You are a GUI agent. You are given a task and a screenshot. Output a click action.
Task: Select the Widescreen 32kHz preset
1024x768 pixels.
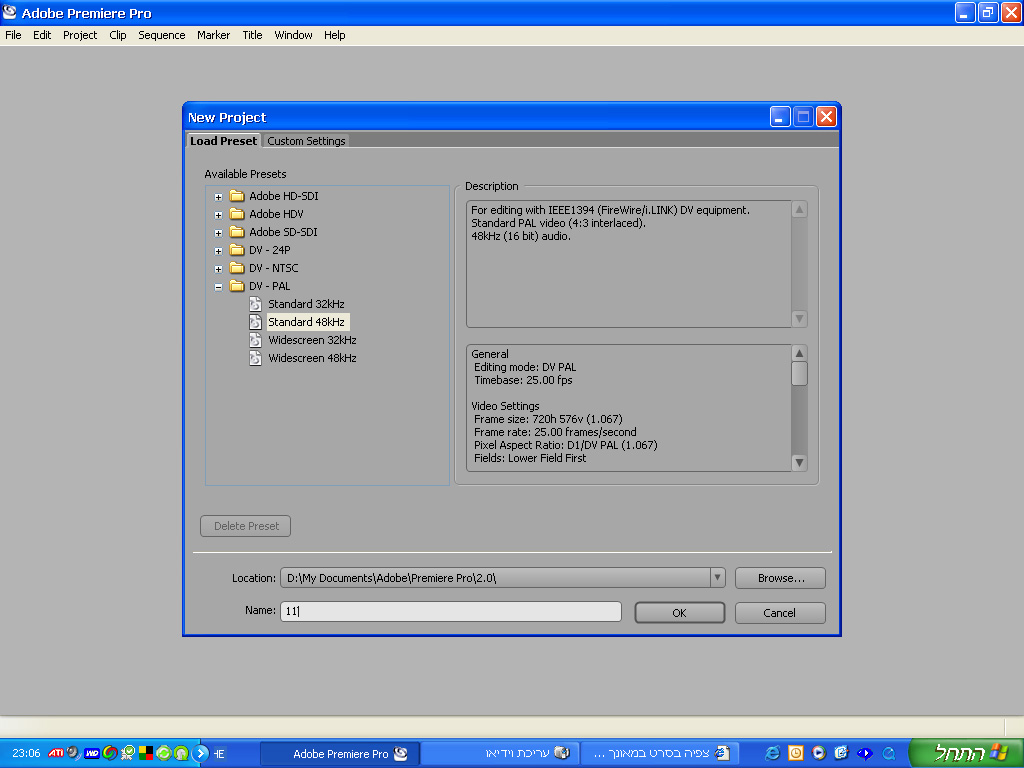[312, 340]
